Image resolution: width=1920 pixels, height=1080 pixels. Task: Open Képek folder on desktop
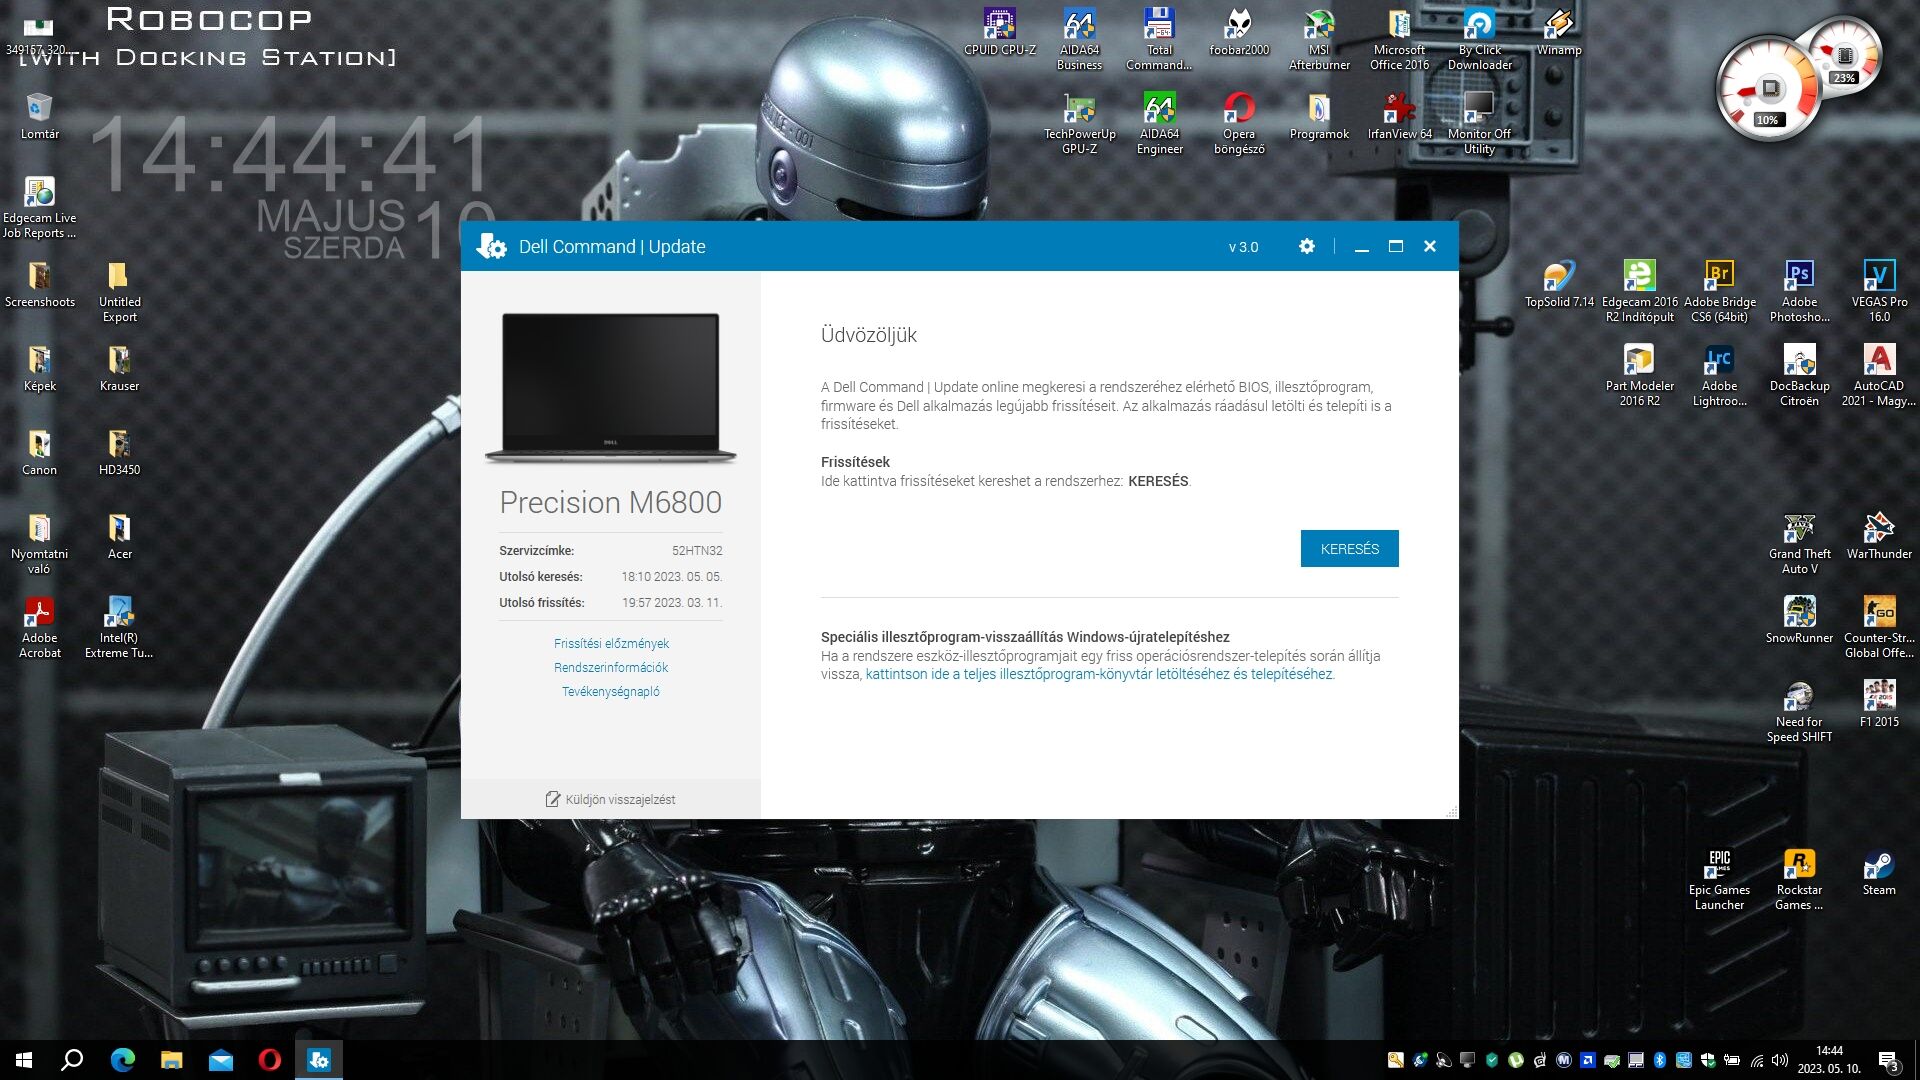click(x=39, y=368)
